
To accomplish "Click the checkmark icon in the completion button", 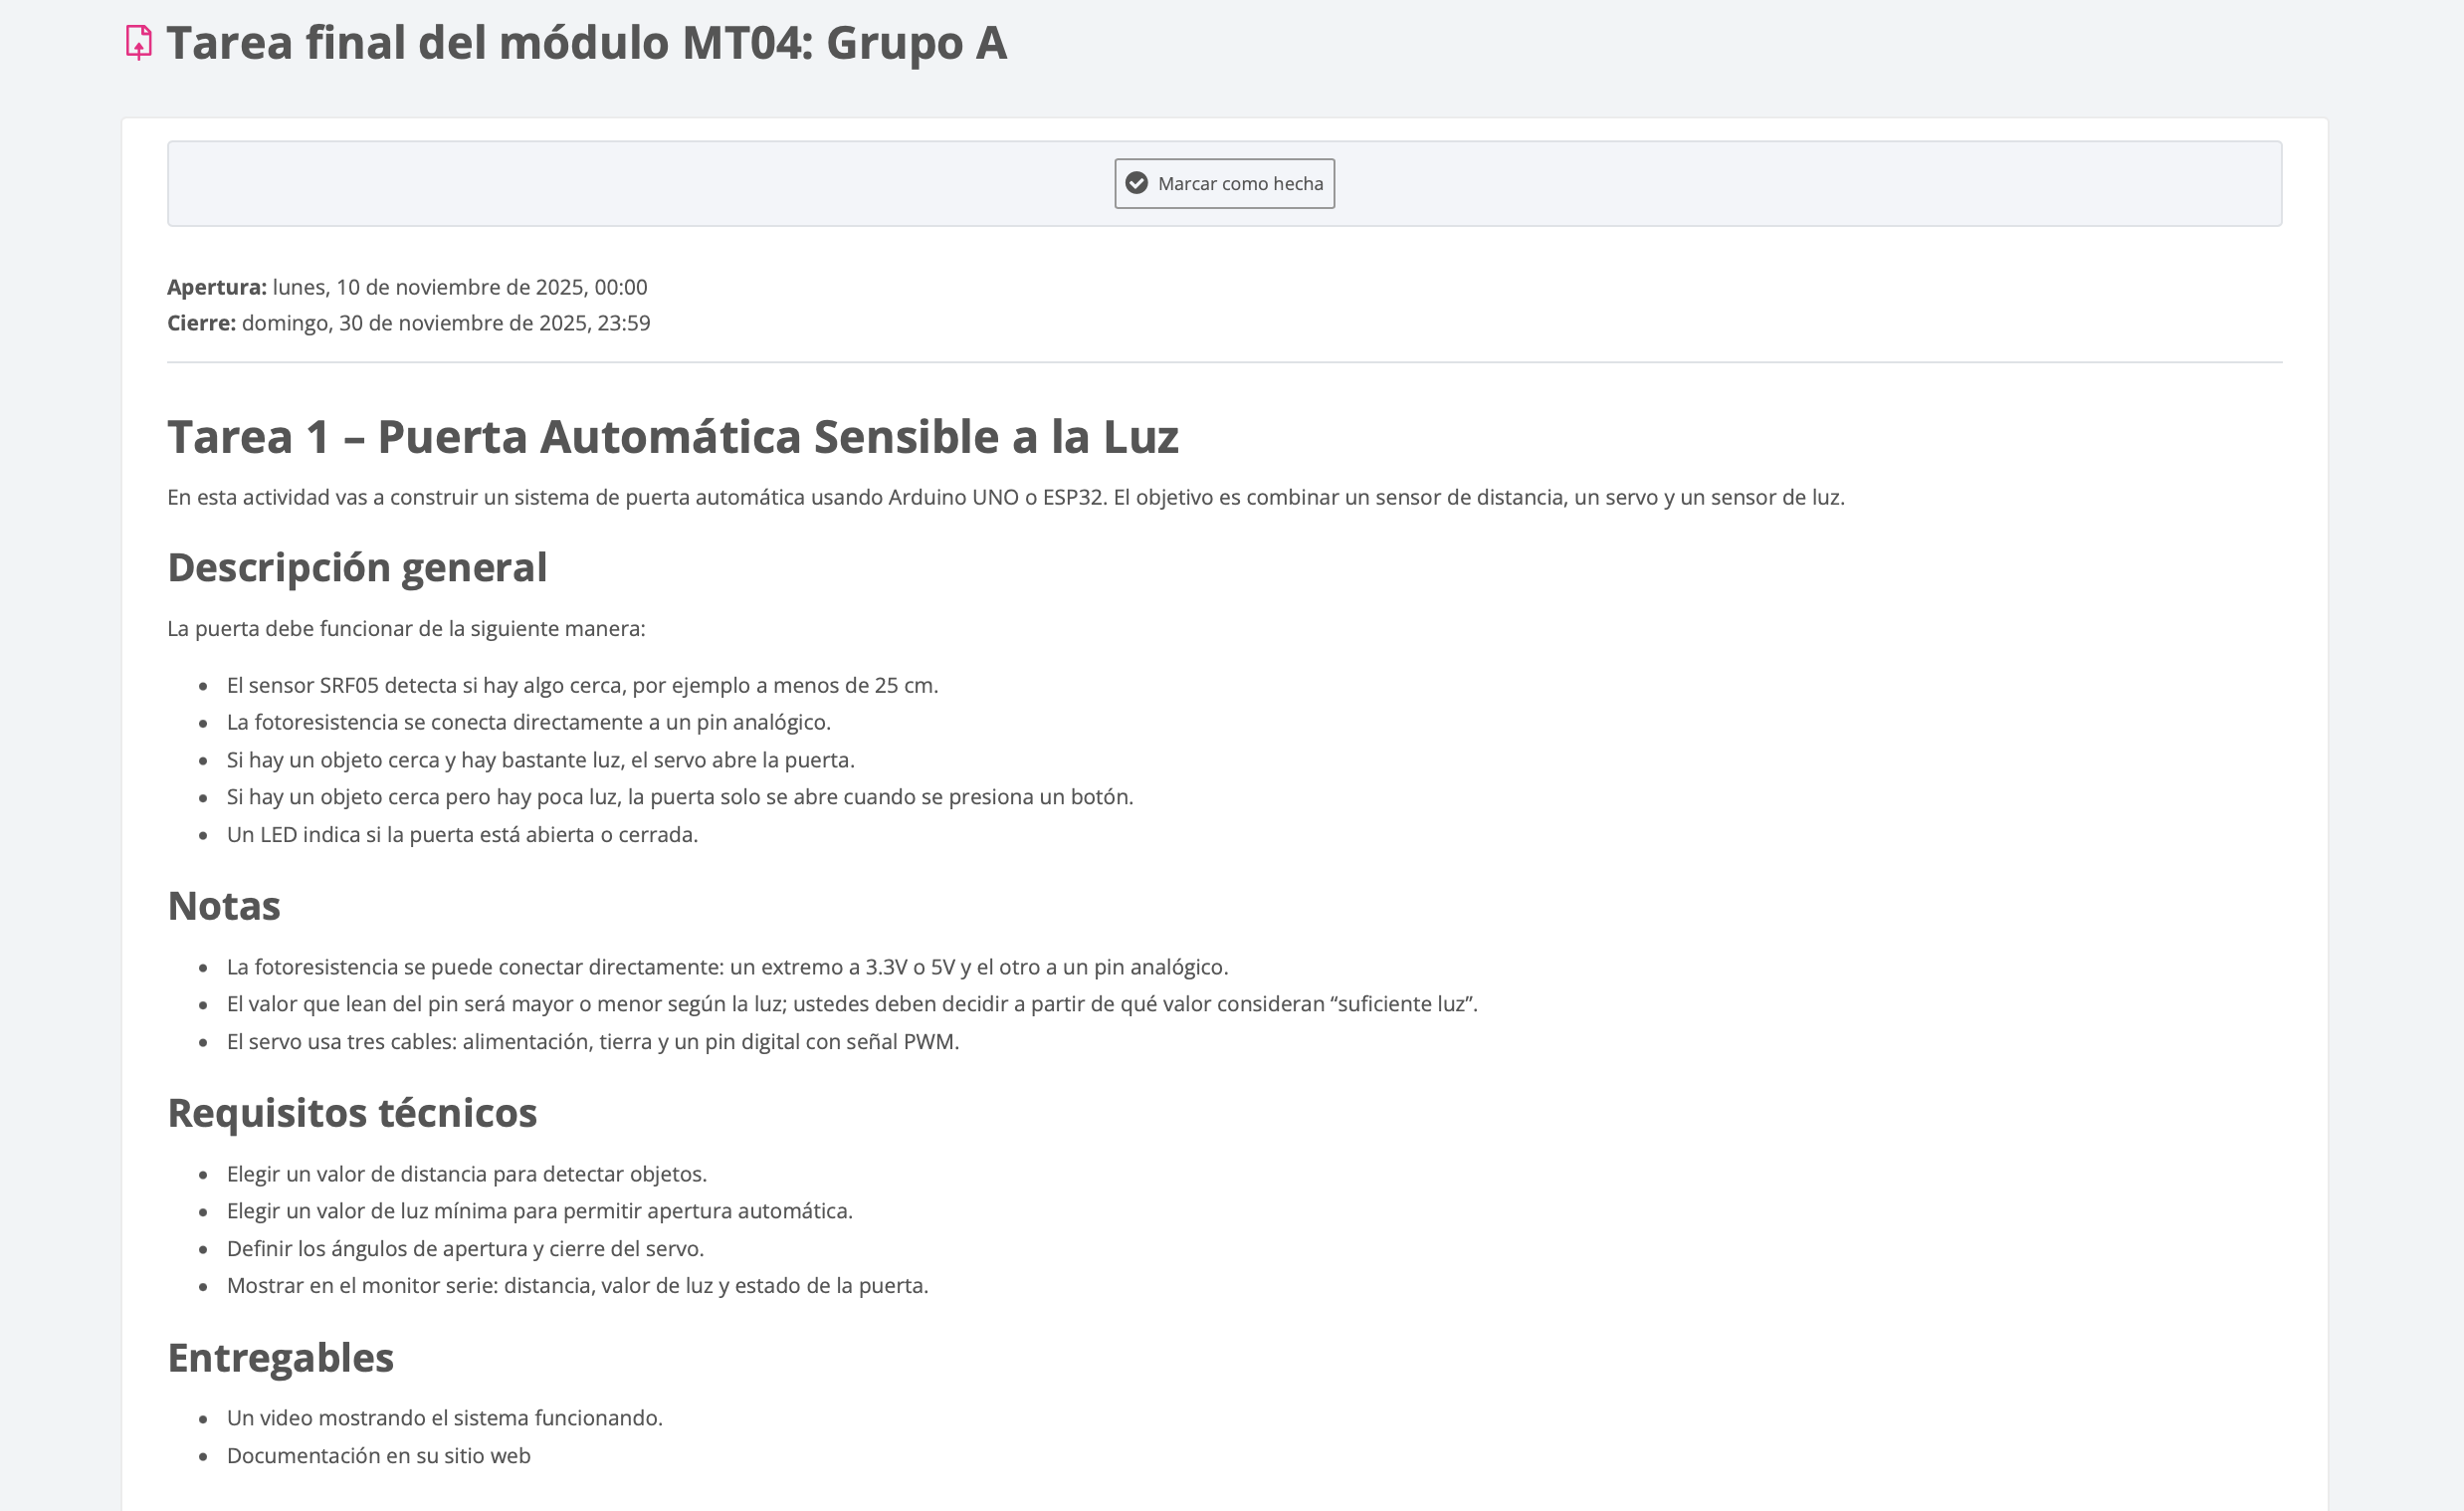I will pyautogui.click(x=1136, y=183).
